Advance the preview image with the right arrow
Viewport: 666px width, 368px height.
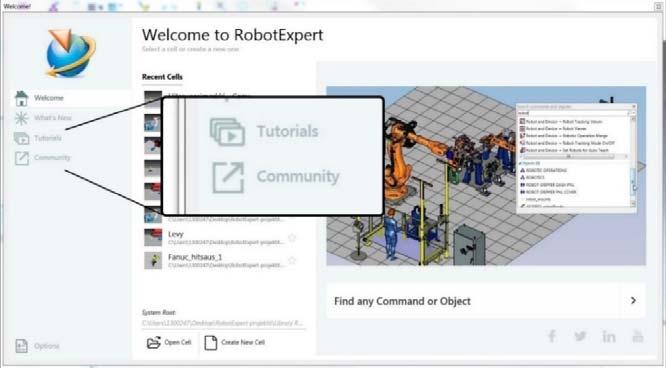(641, 167)
